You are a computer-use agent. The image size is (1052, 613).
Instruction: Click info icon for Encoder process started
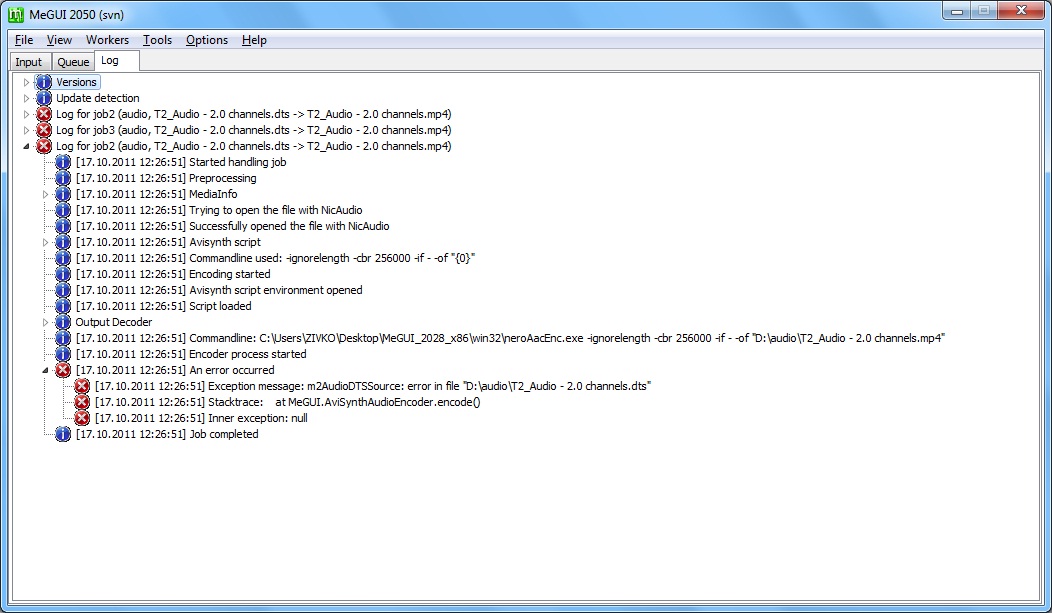(x=62, y=354)
